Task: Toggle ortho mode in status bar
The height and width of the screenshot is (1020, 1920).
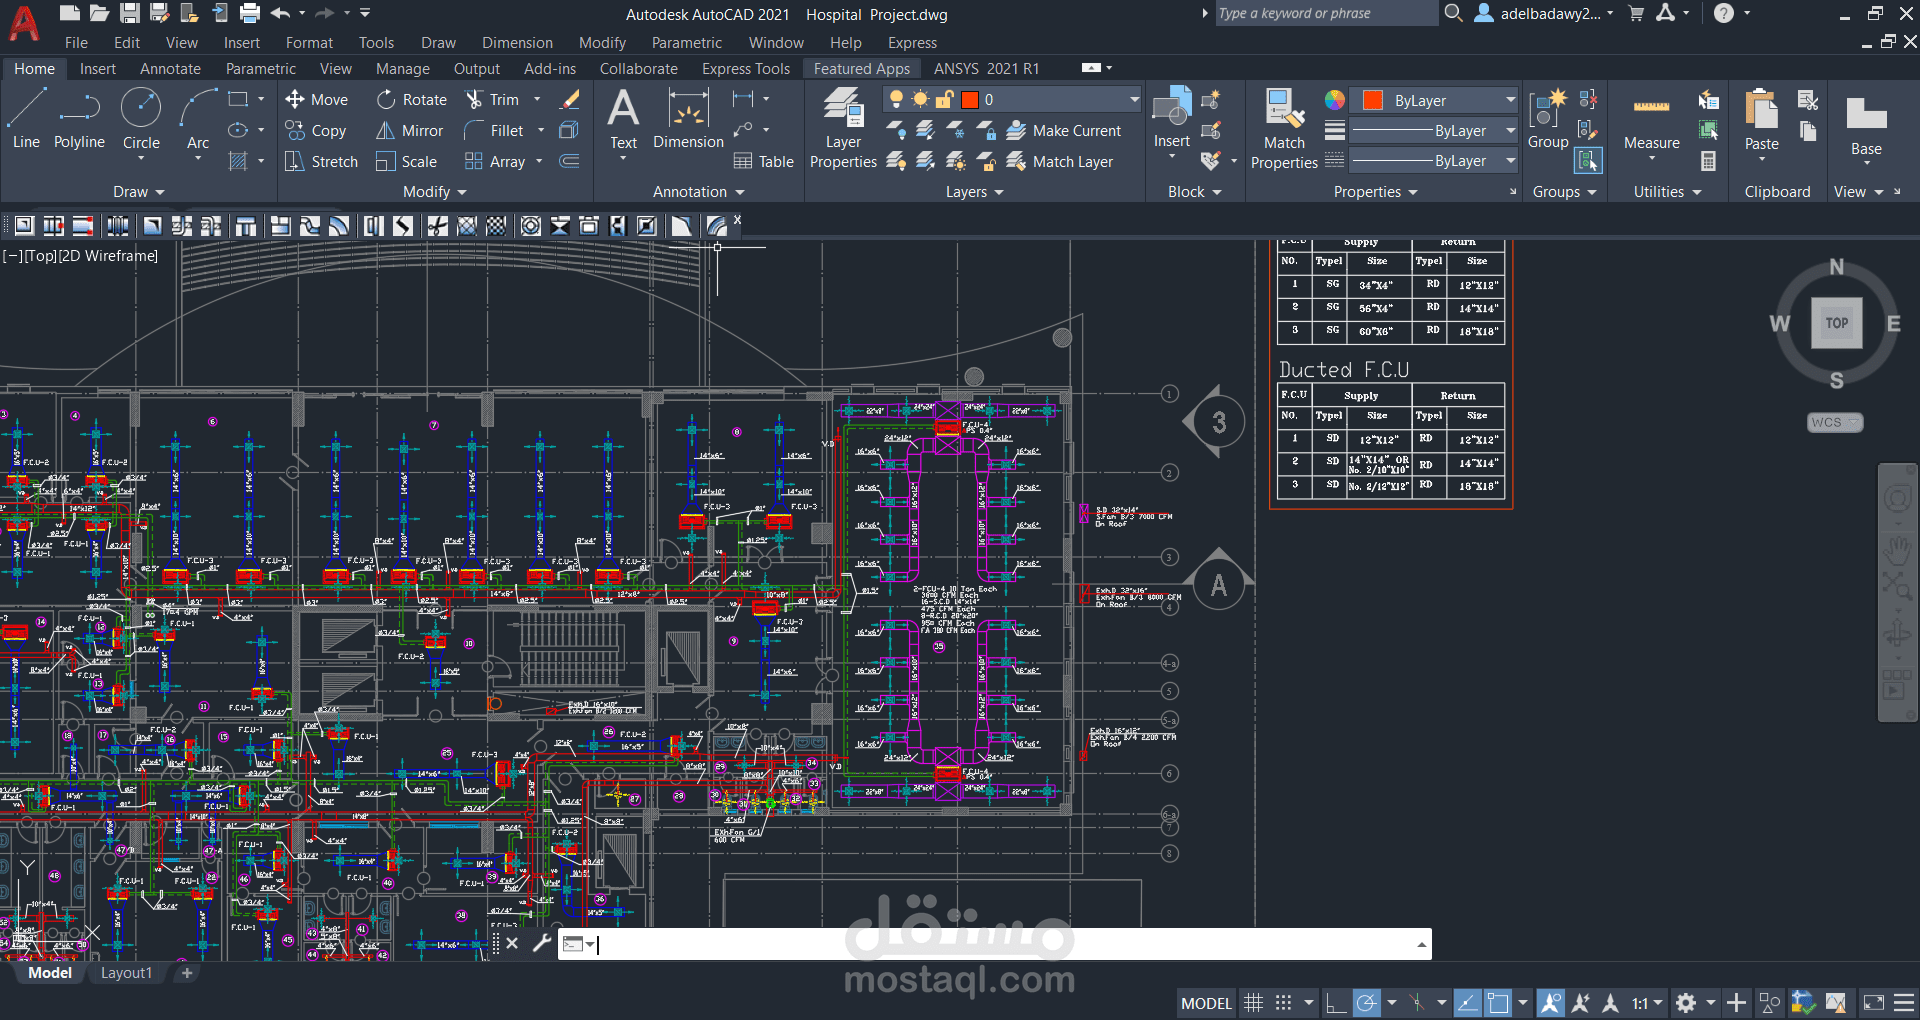Action: tap(1336, 1003)
